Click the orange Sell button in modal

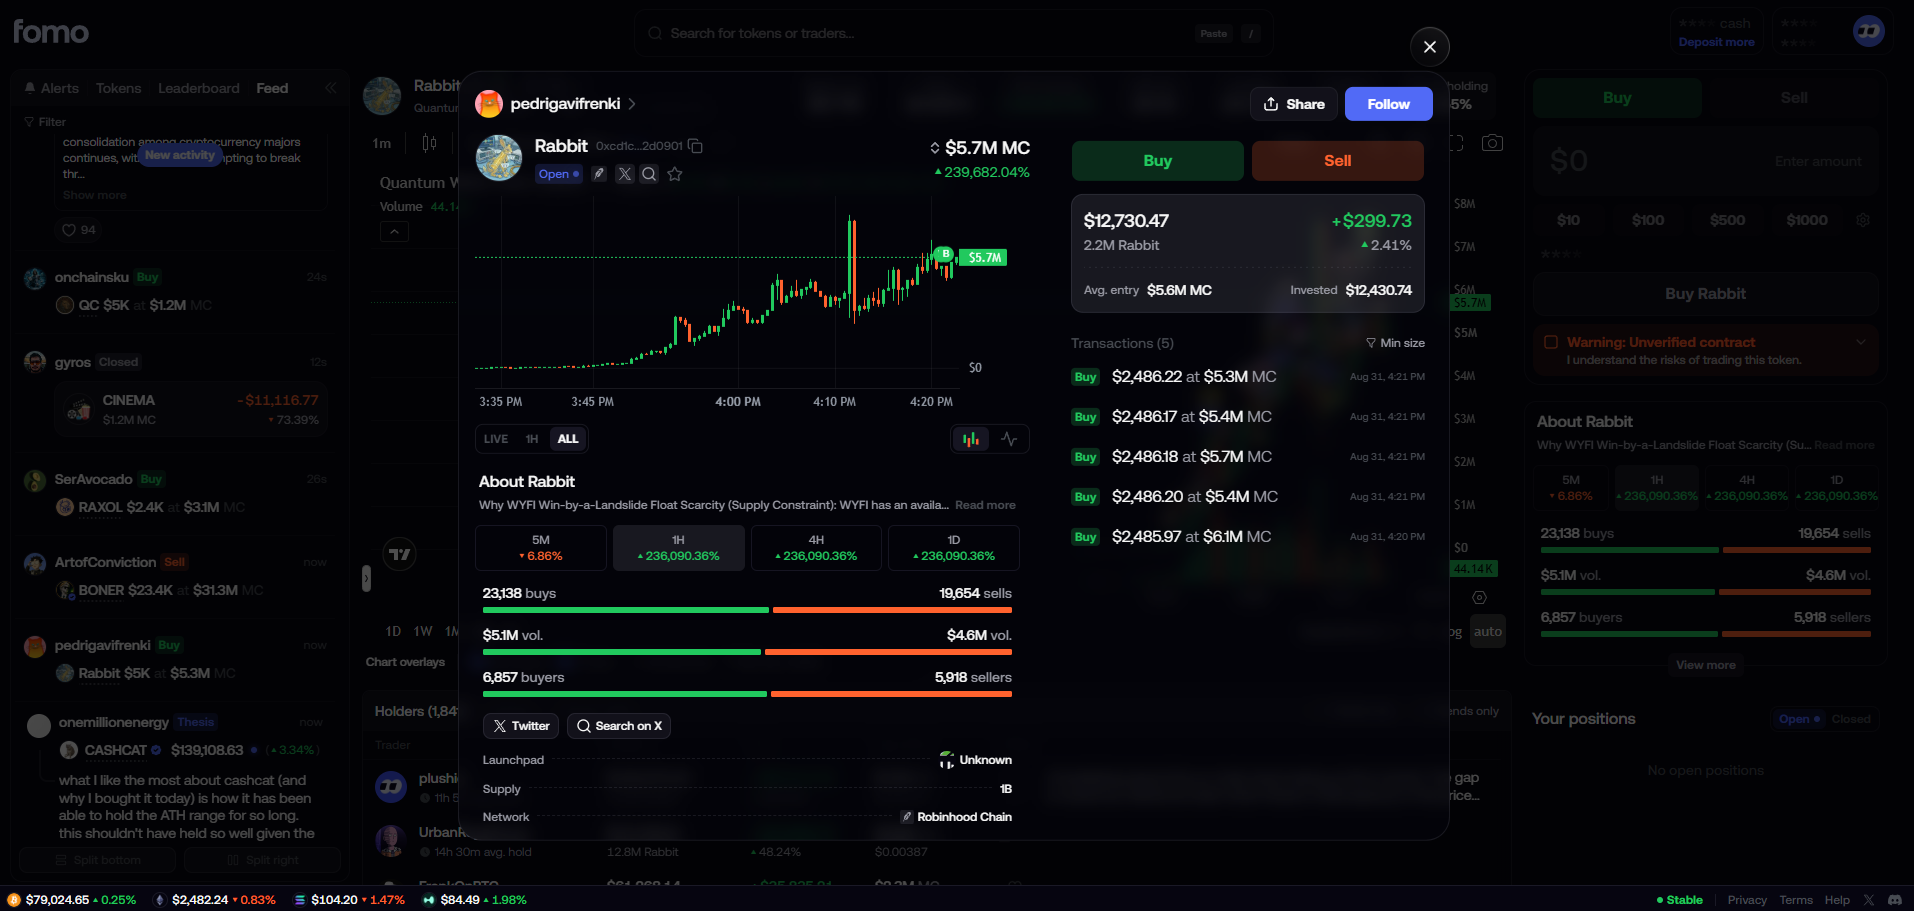point(1337,161)
